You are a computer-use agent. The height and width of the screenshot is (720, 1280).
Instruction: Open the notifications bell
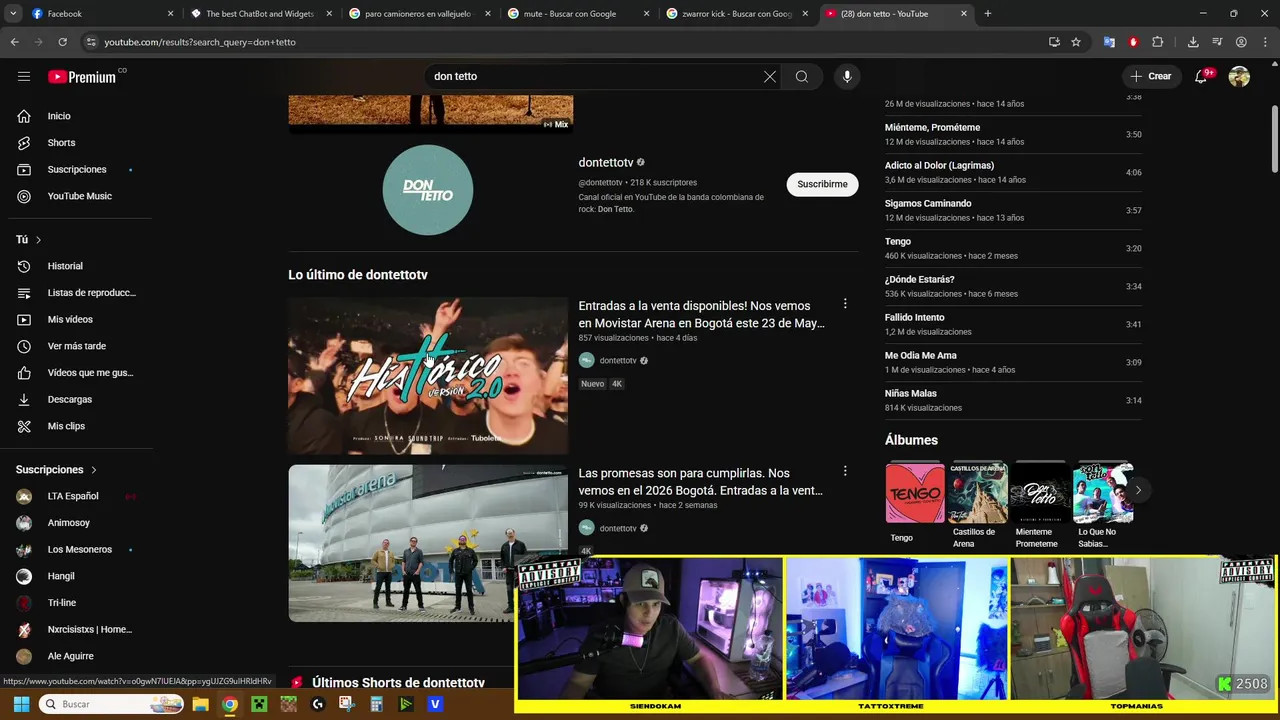(1202, 77)
